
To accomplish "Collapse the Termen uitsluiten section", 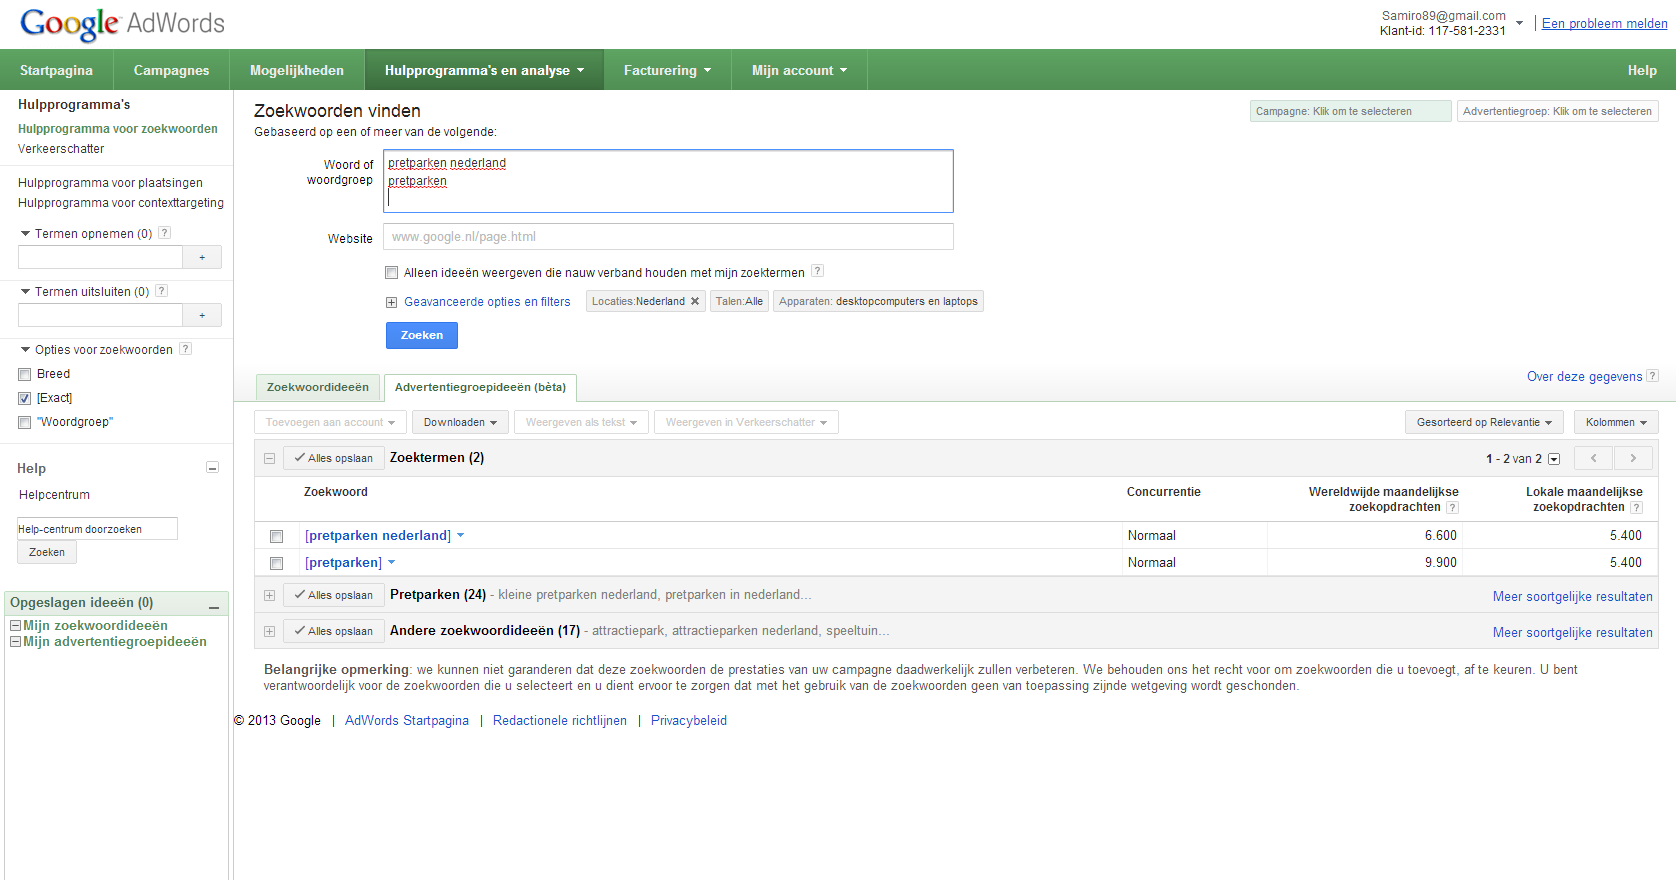I will 26,291.
